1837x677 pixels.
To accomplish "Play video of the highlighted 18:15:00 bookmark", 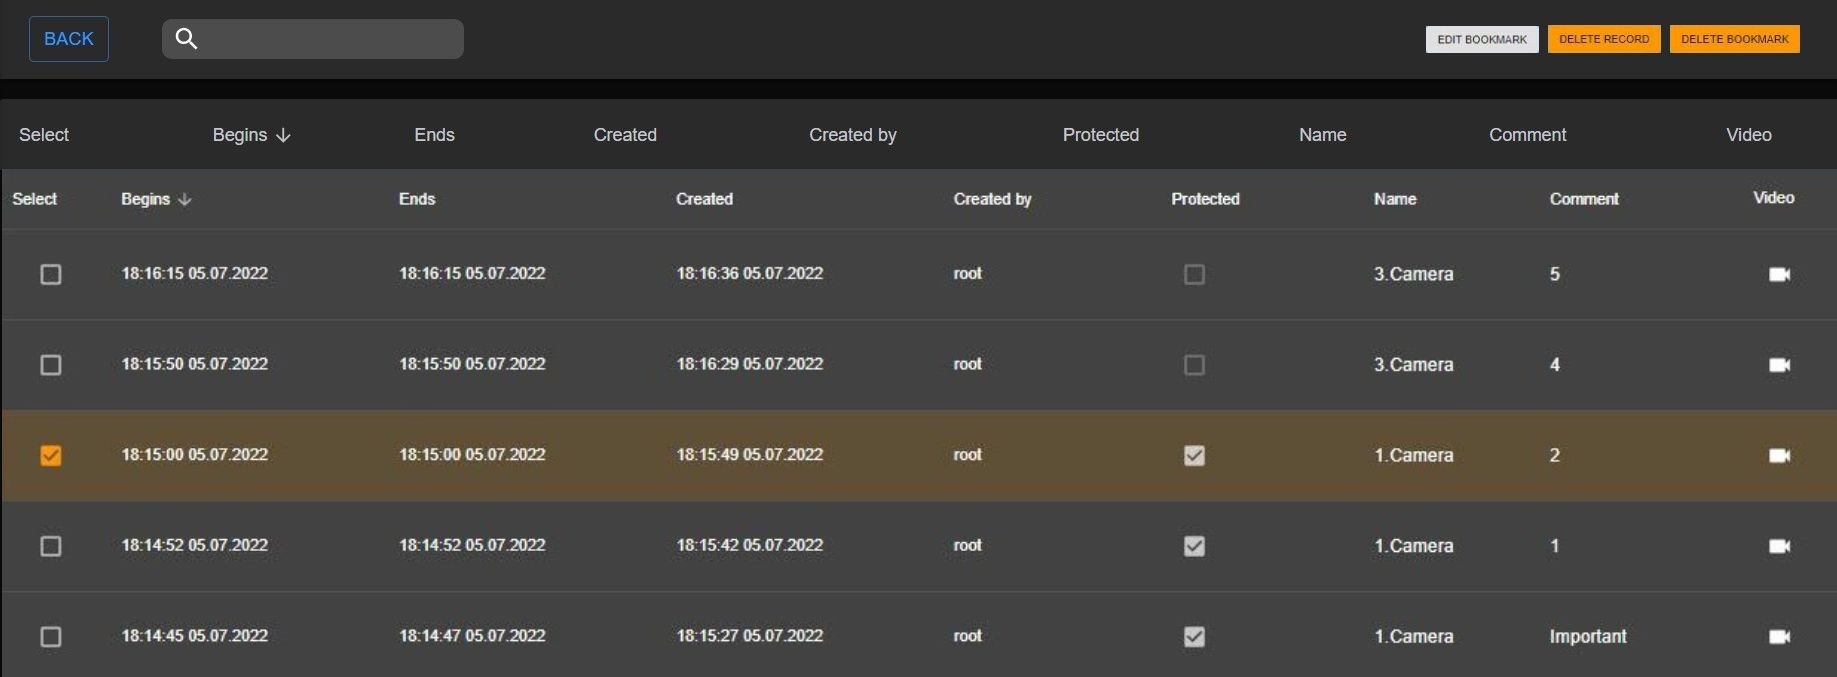I will (1779, 455).
